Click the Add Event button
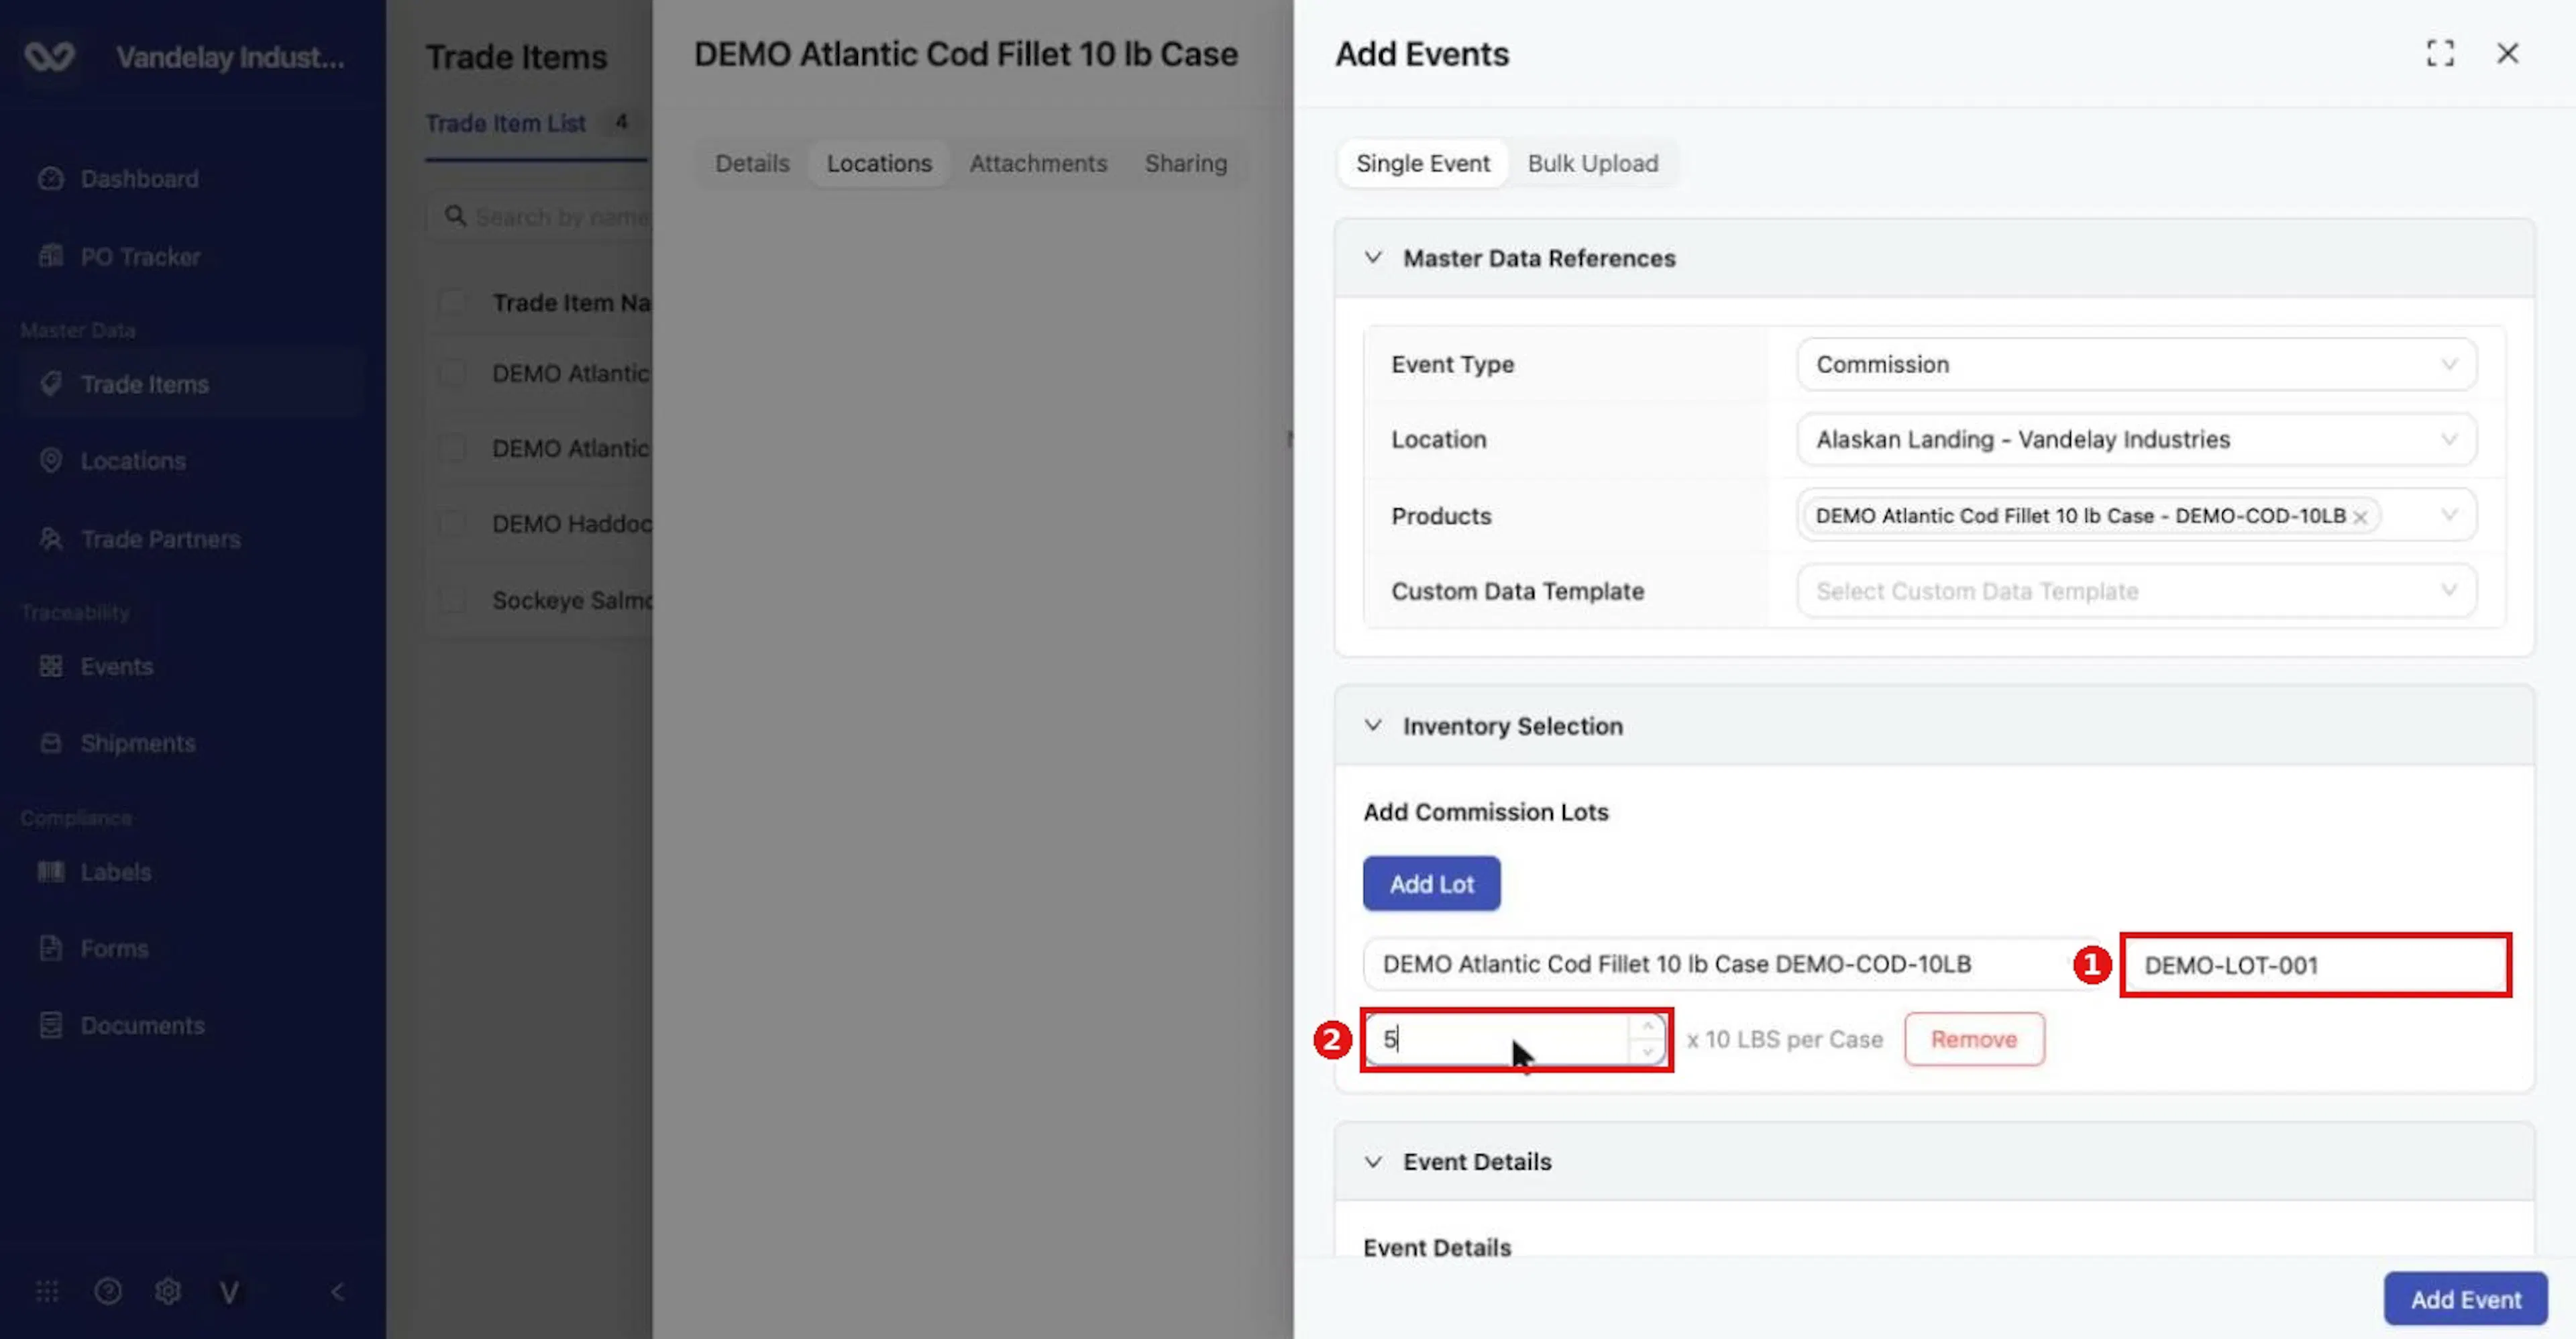This screenshot has width=2576, height=1339. pos(2465,1299)
